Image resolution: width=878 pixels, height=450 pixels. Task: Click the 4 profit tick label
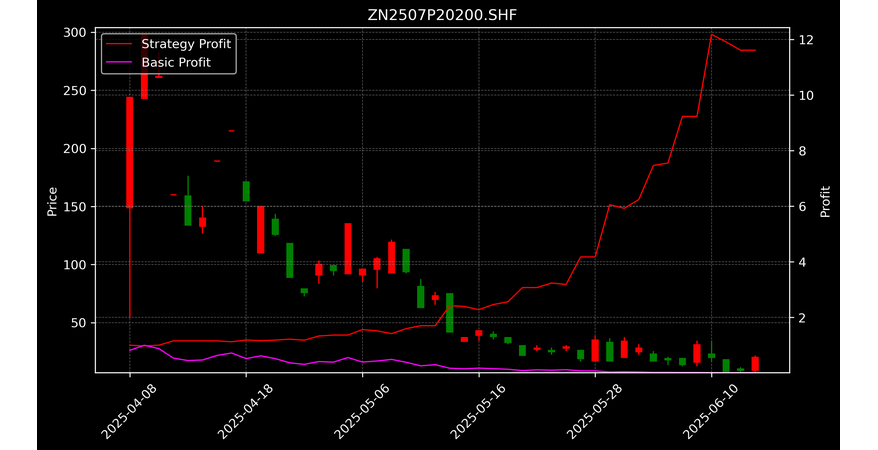click(802, 262)
